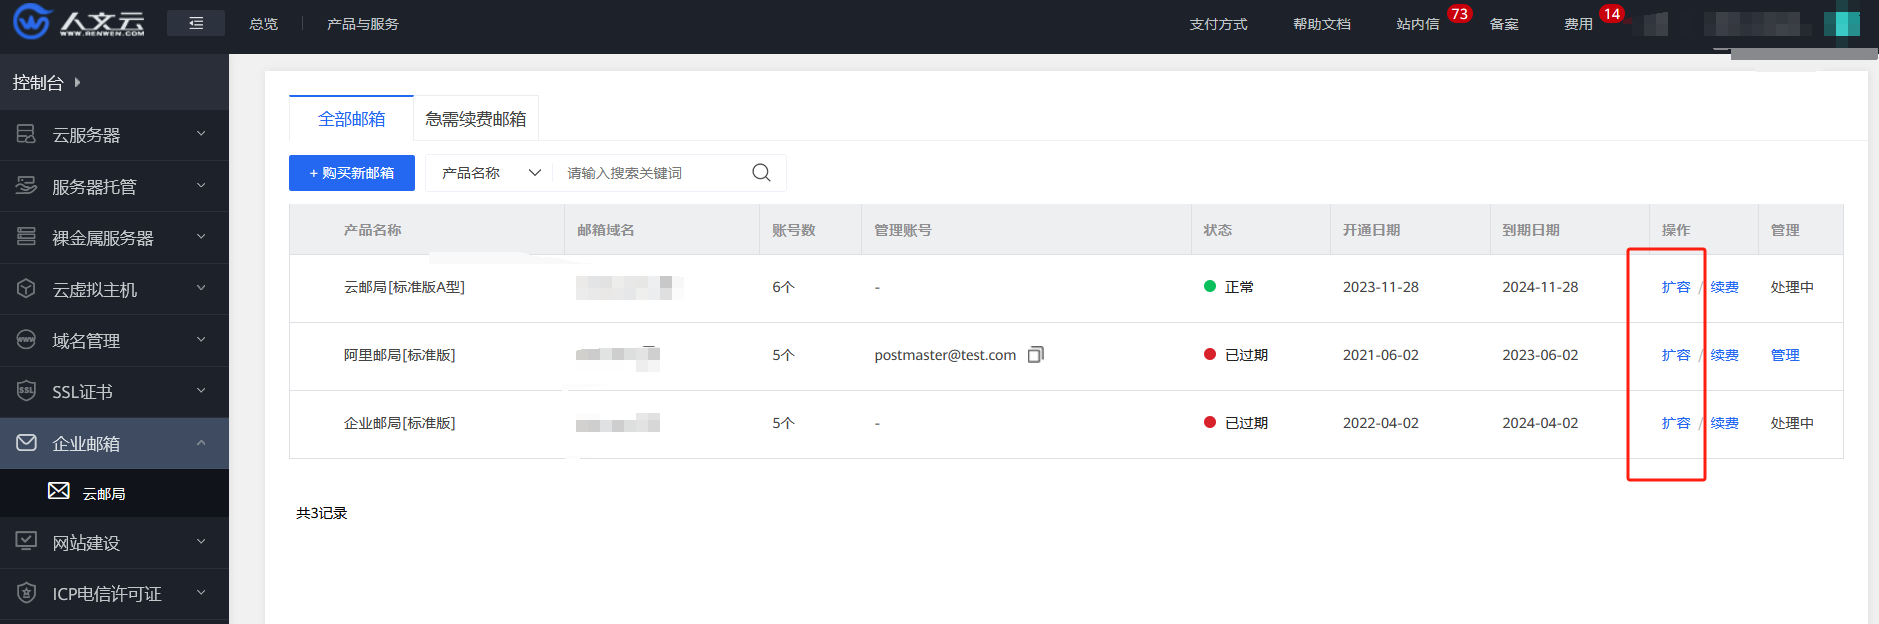Image resolution: width=1879 pixels, height=624 pixels.
Task: Click the 购买新邮箱 button
Action: [x=352, y=173]
